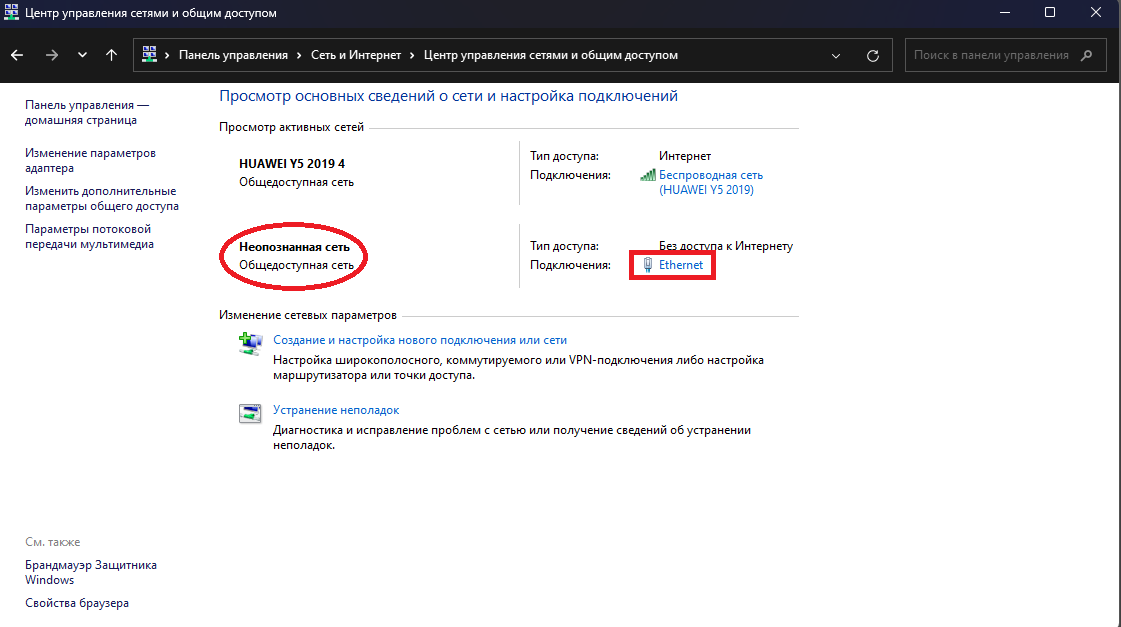
Task: Open Изменение параметров адаптера in the sidebar
Action: pos(90,161)
